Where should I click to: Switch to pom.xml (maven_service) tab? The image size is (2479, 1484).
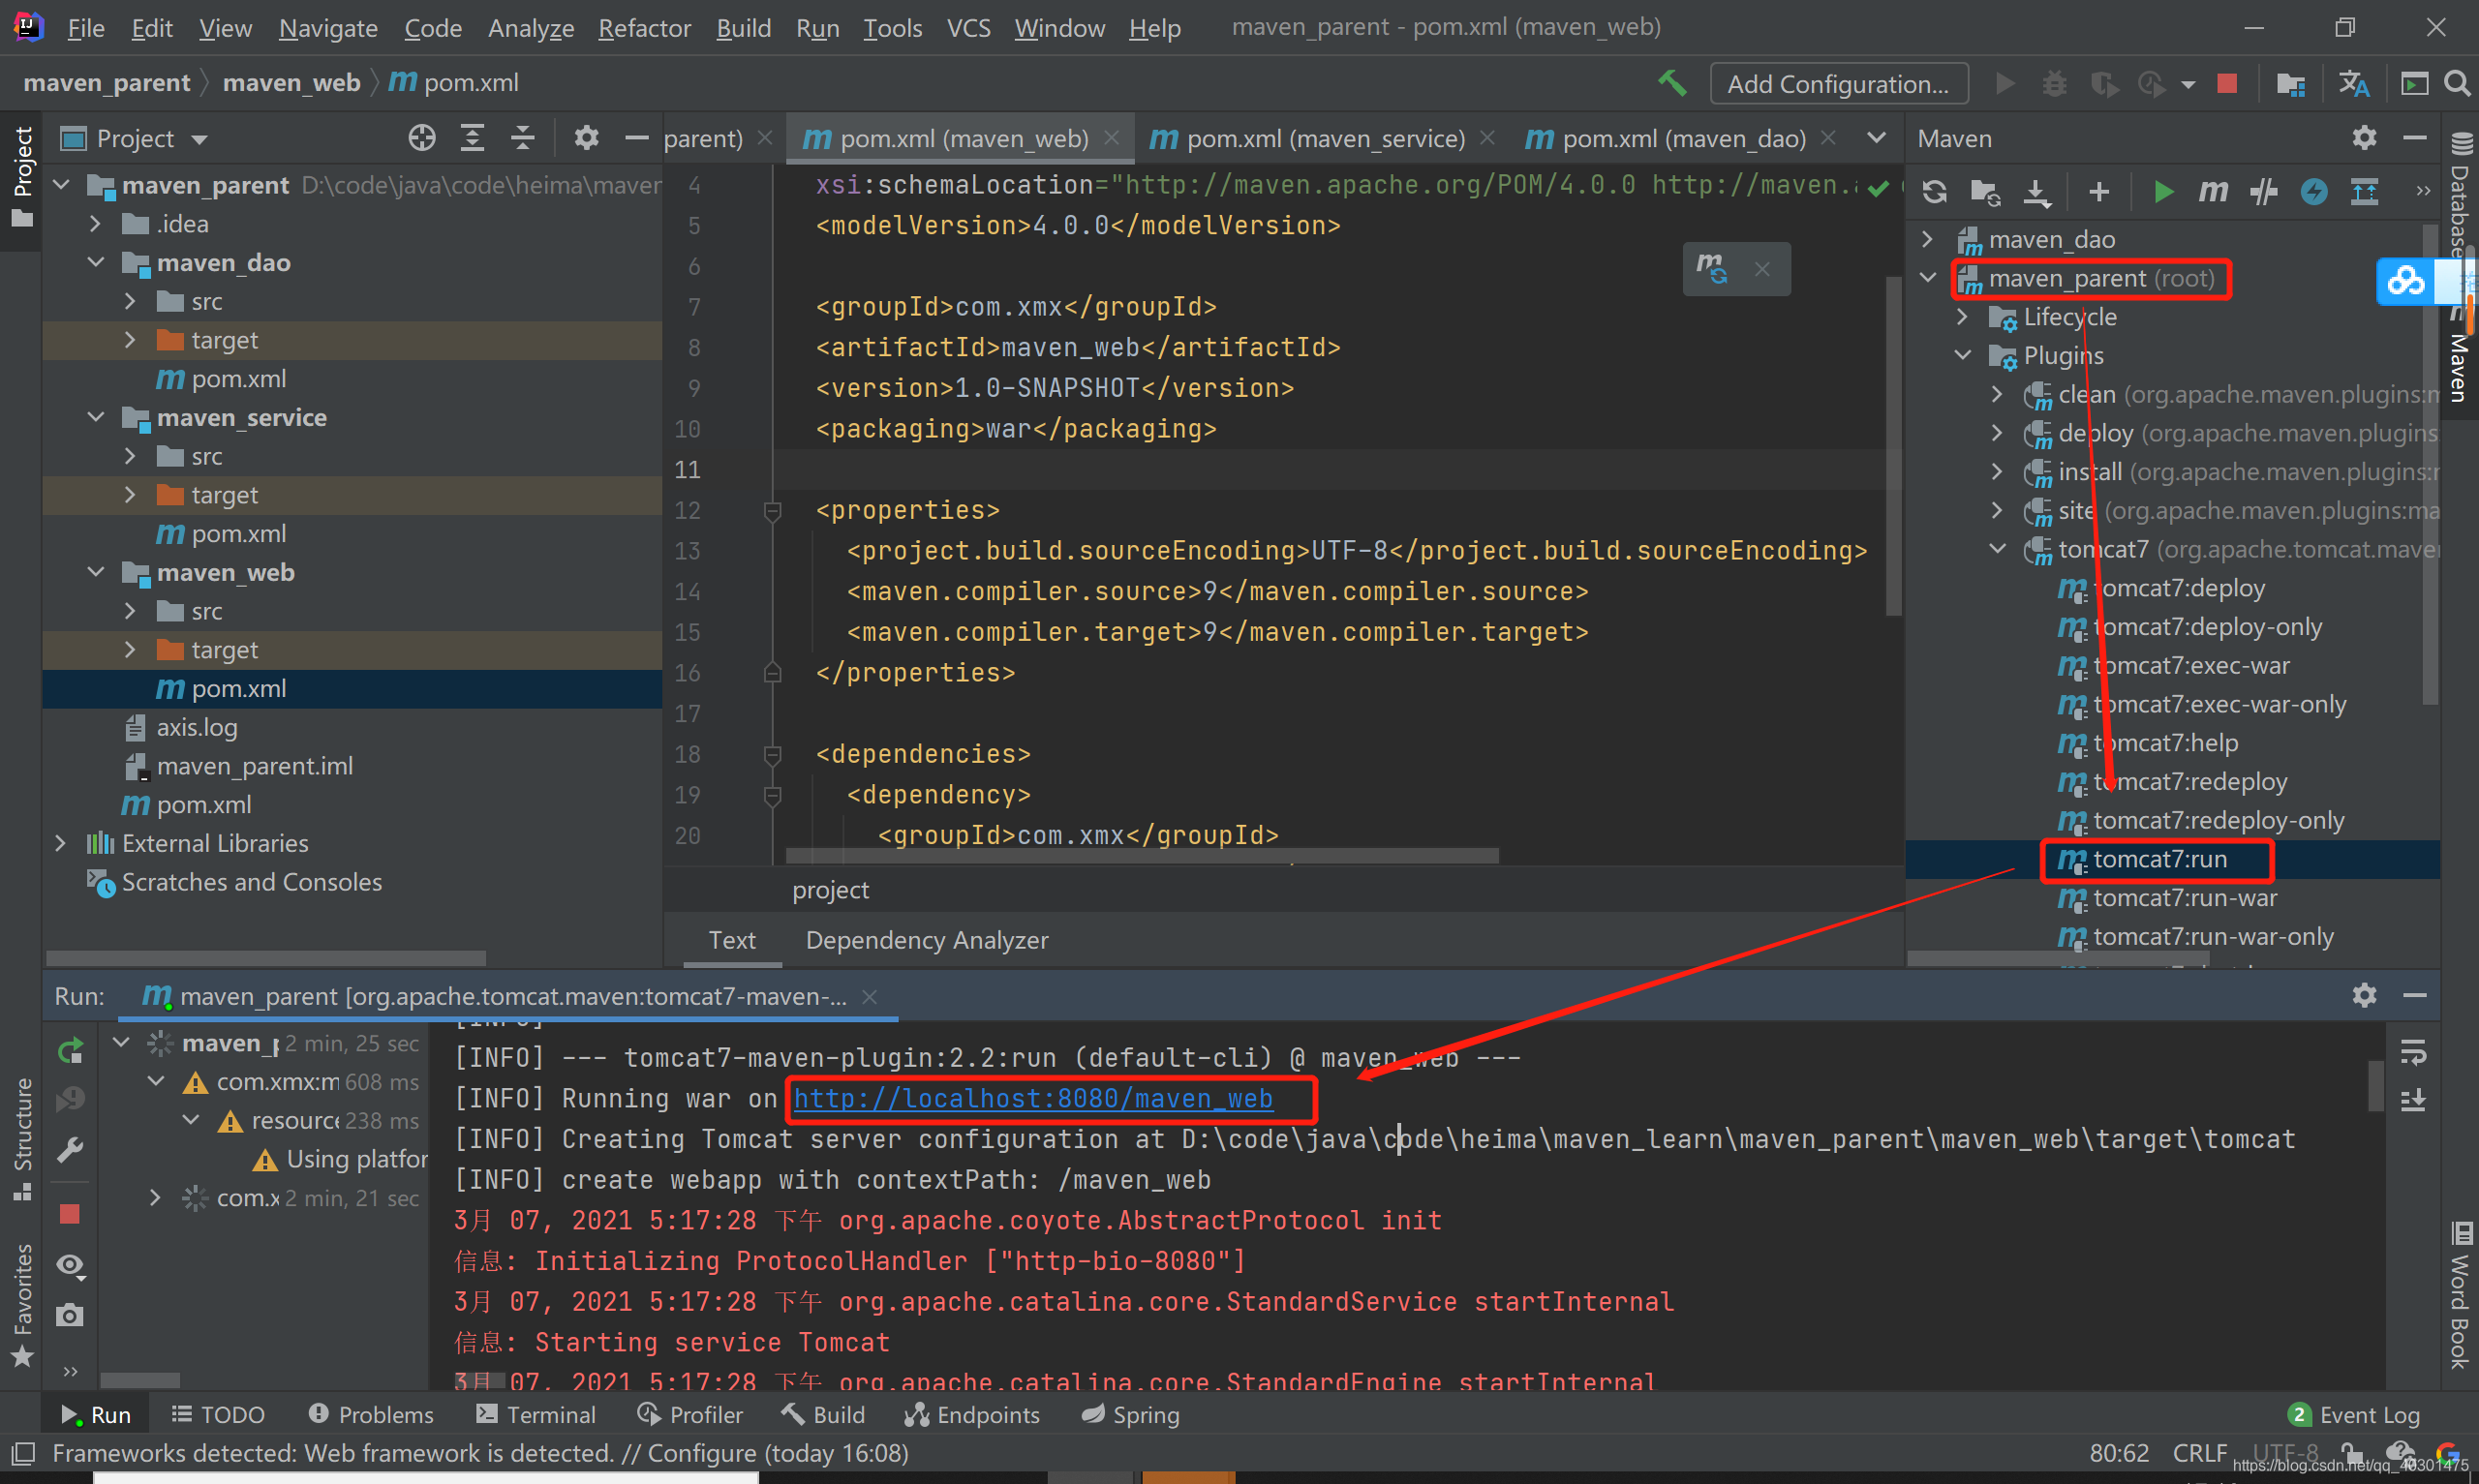(1324, 138)
